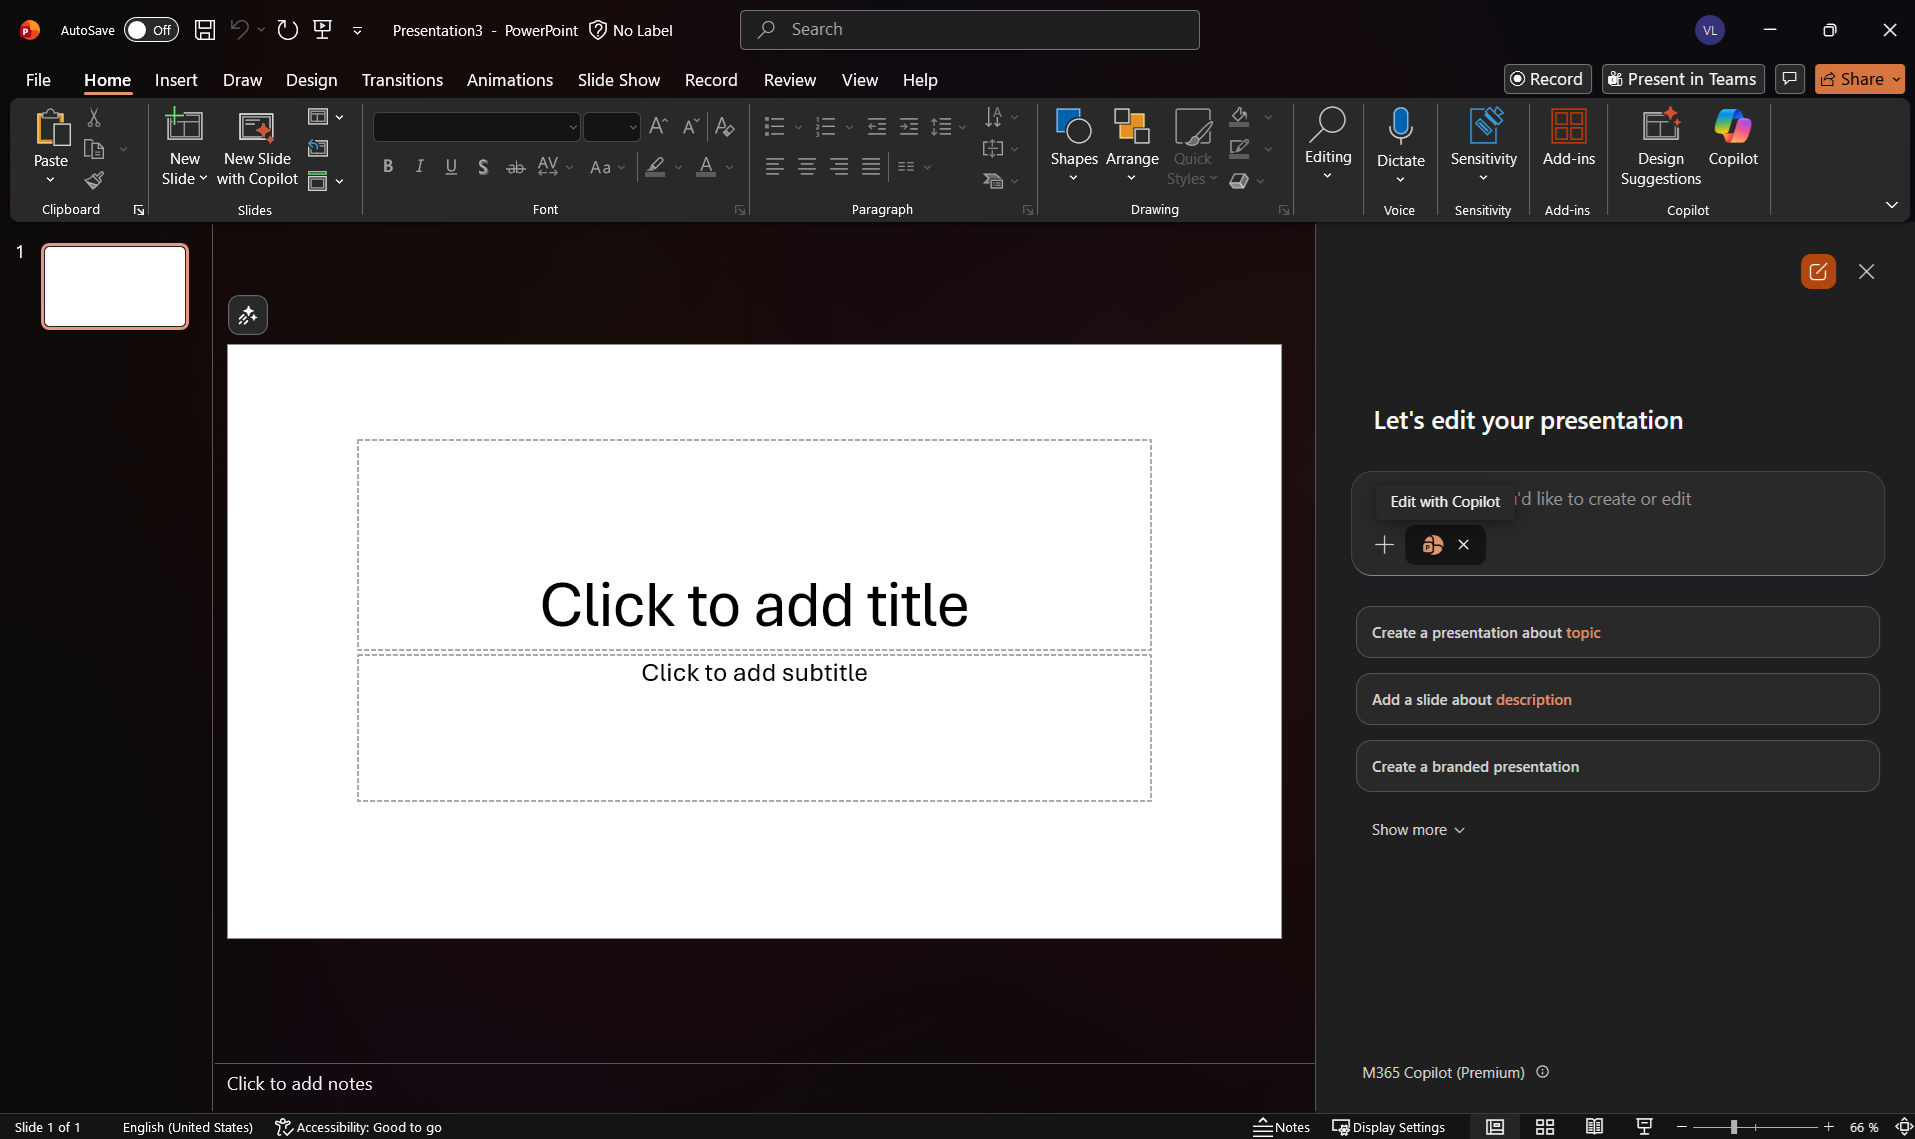
Task: Start a new Copilot chat
Action: (1818, 272)
